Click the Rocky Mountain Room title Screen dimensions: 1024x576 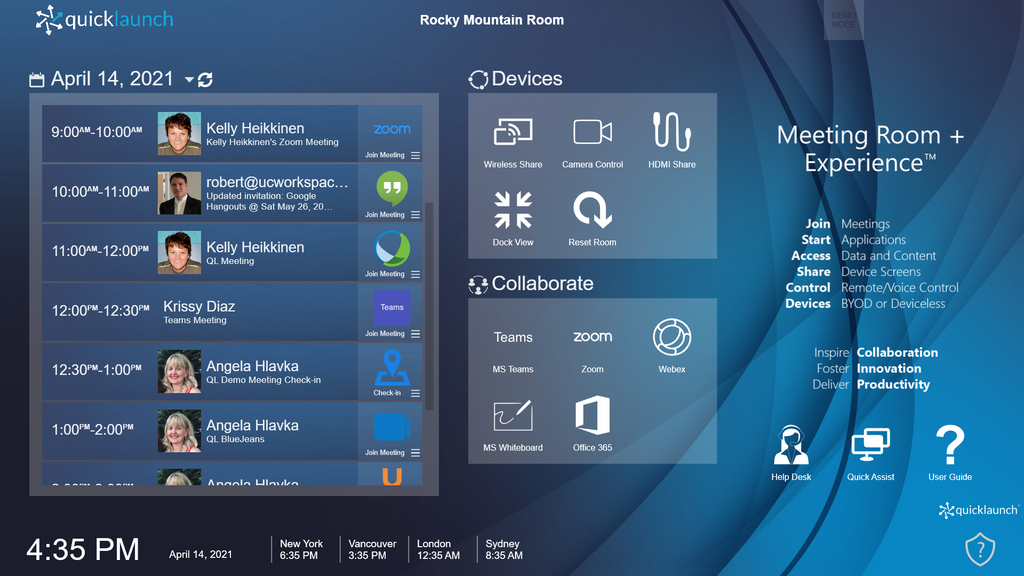point(492,20)
